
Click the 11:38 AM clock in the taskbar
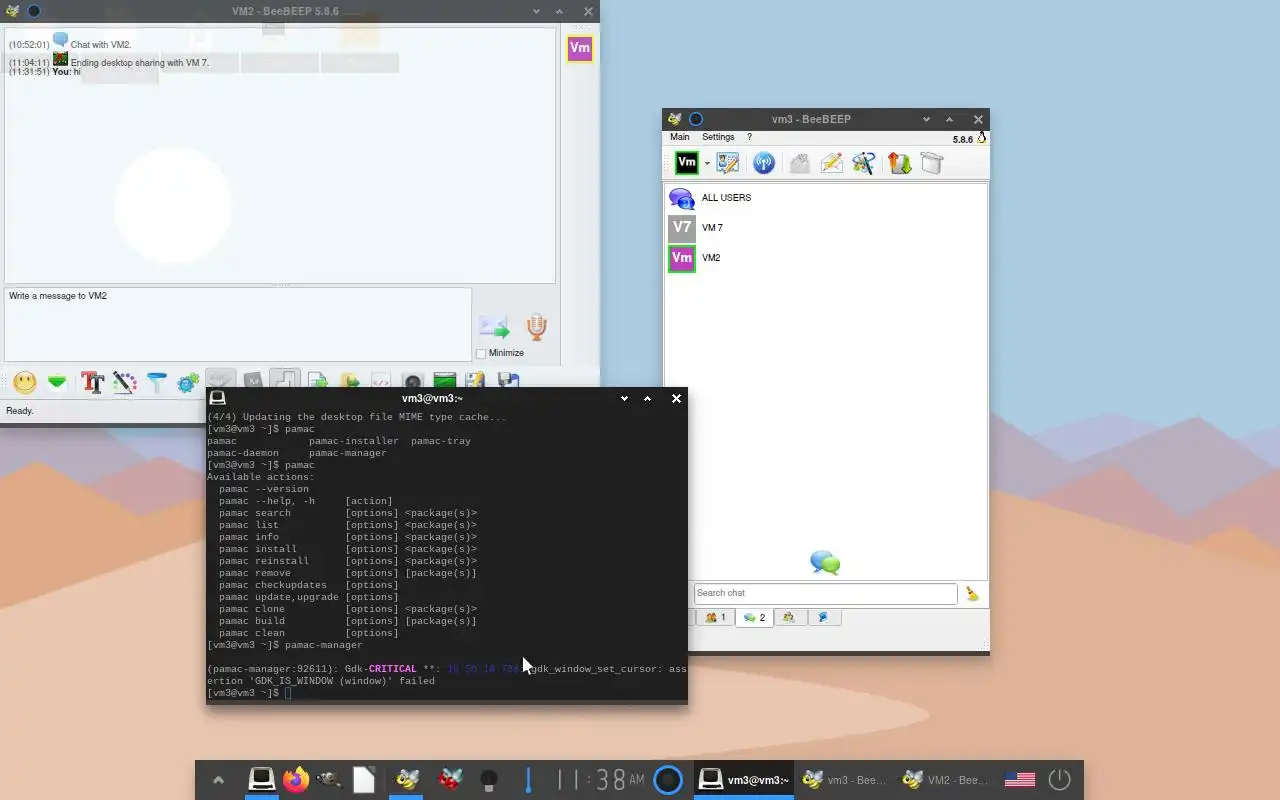pyautogui.click(x=600, y=779)
